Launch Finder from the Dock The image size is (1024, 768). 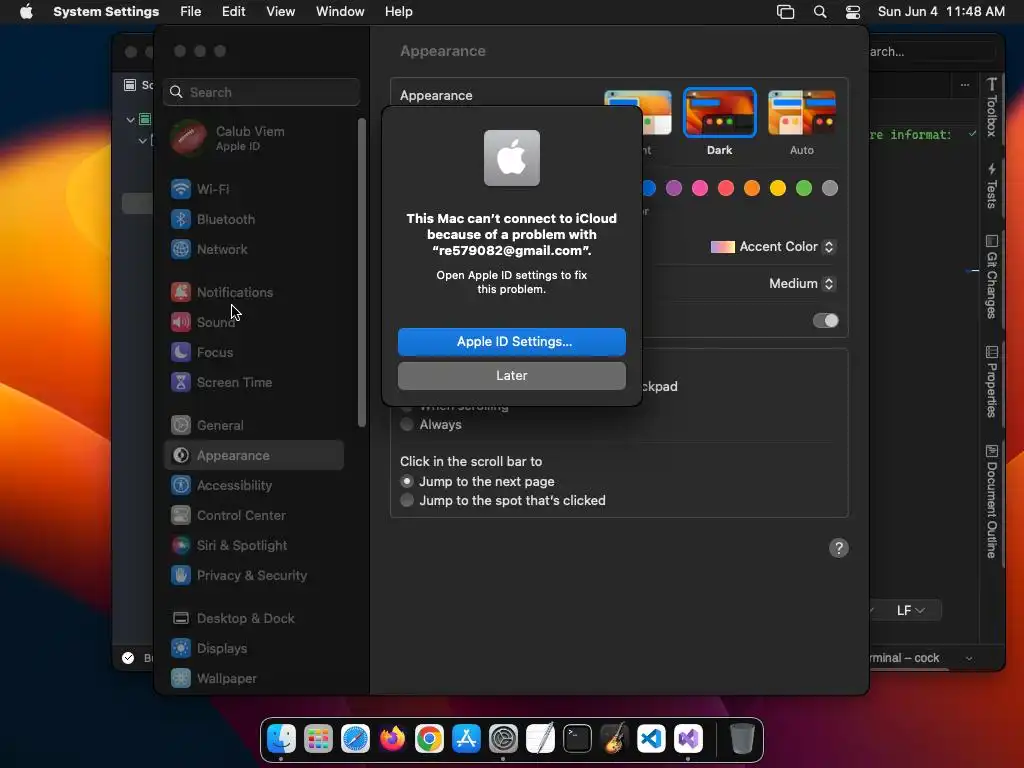tap(281, 739)
